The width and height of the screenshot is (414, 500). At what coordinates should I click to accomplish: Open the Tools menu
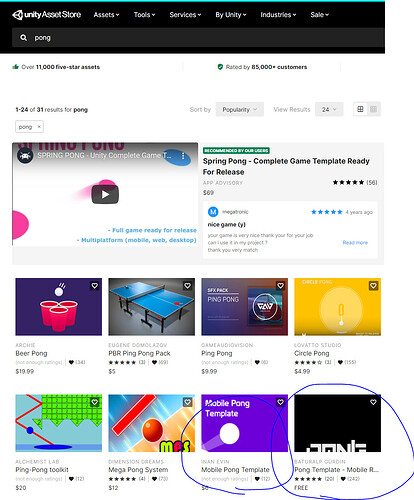(144, 15)
